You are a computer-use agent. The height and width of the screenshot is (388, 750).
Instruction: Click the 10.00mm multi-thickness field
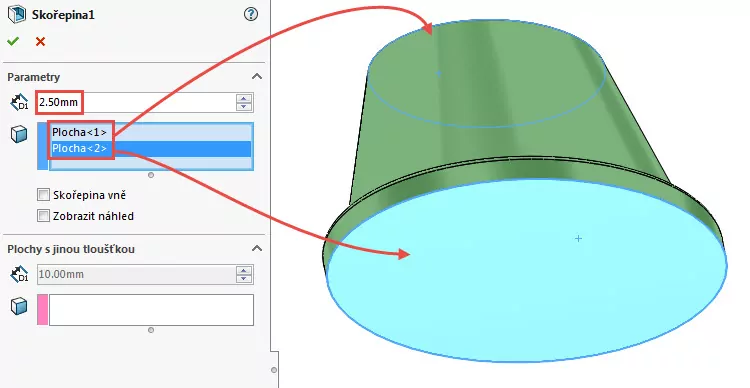tap(135, 274)
